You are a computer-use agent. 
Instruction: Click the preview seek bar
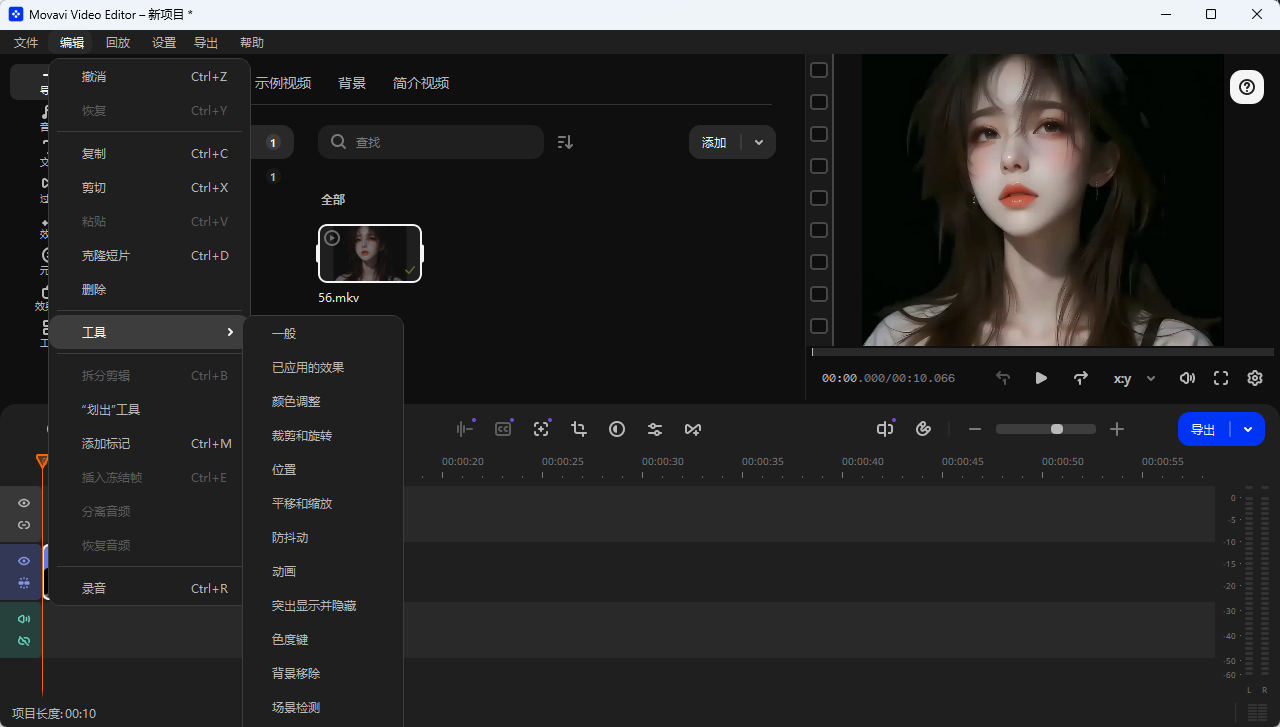click(x=1042, y=352)
